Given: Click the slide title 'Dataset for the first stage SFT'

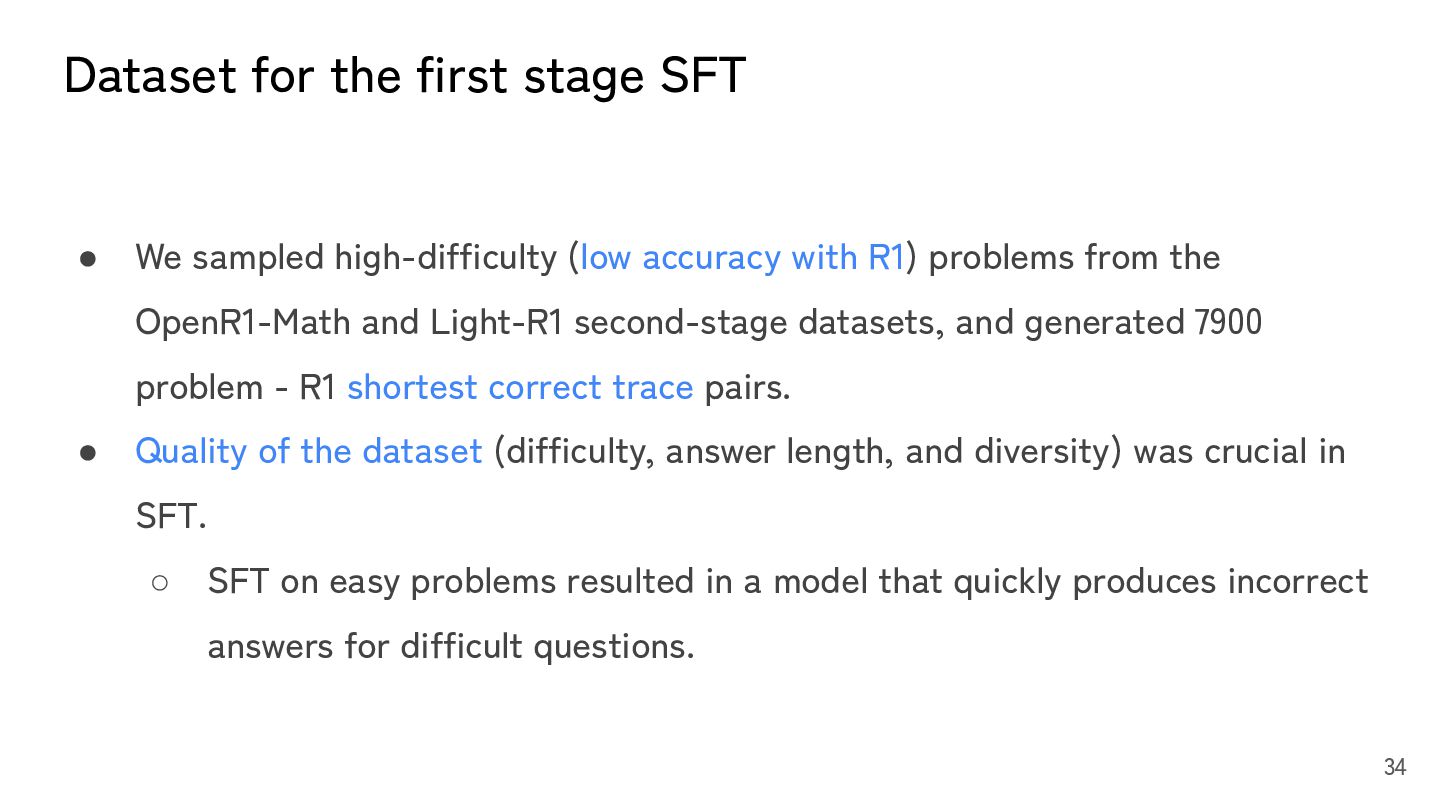Looking at the screenshot, I should pos(404,76).
